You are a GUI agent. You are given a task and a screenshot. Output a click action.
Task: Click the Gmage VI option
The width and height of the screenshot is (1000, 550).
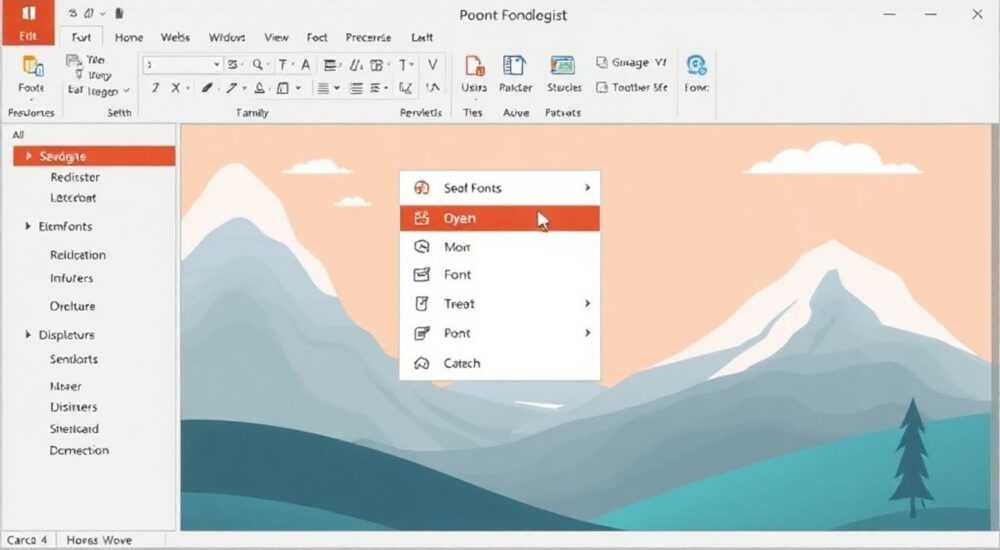pos(631,63)
